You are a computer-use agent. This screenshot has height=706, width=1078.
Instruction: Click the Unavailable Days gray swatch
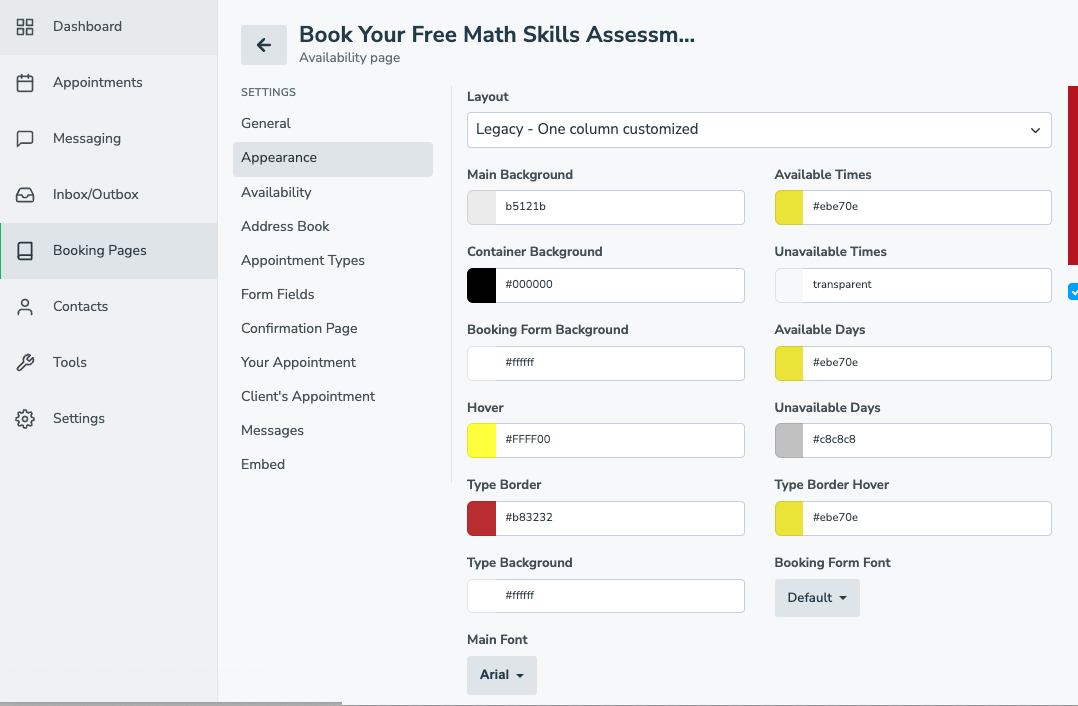pos(789,441)
